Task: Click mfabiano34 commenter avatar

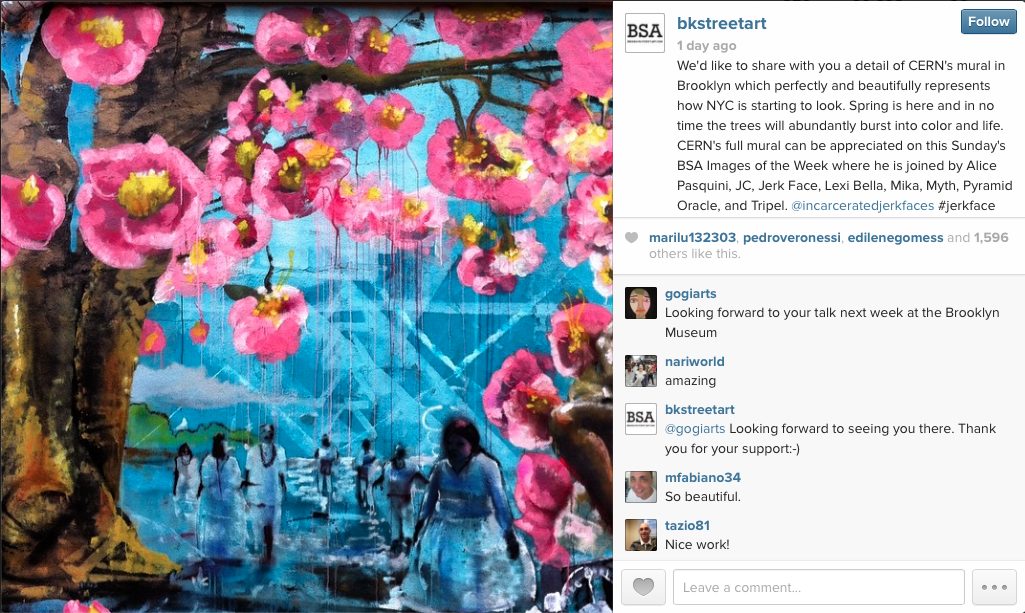Action: [x=641, y=487]
